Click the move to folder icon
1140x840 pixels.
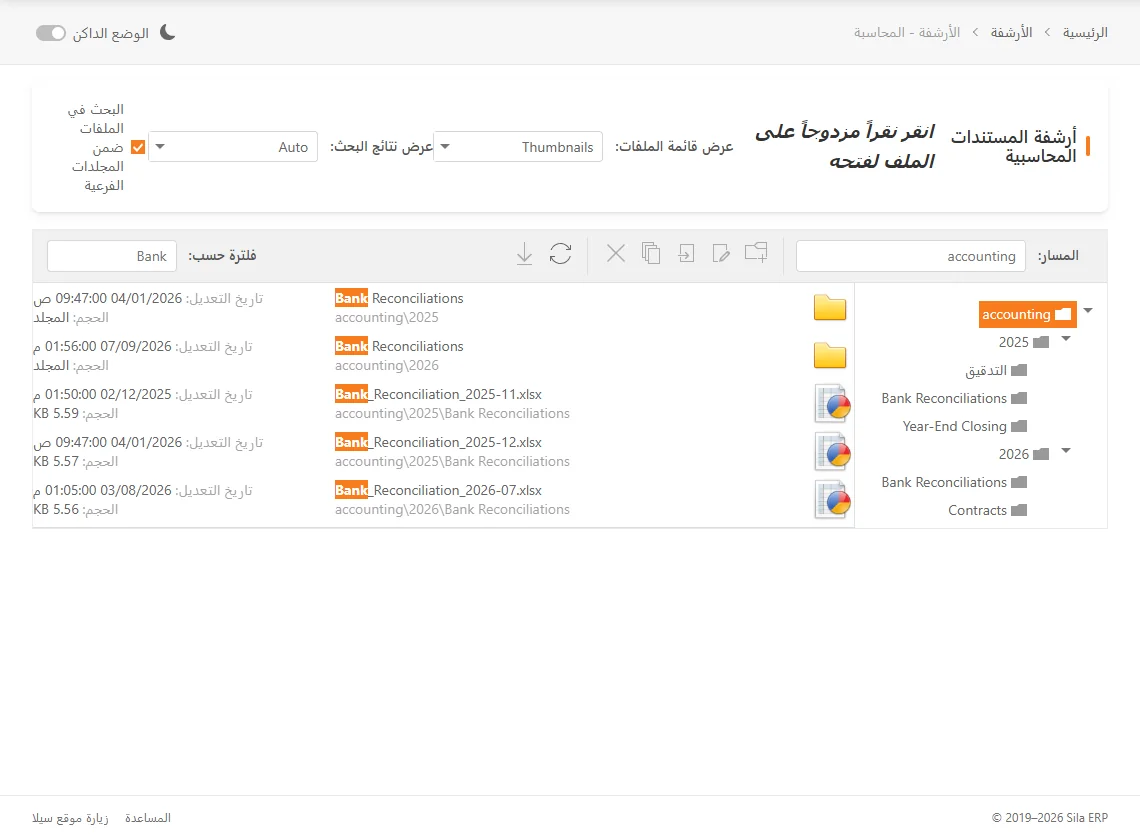686,253
